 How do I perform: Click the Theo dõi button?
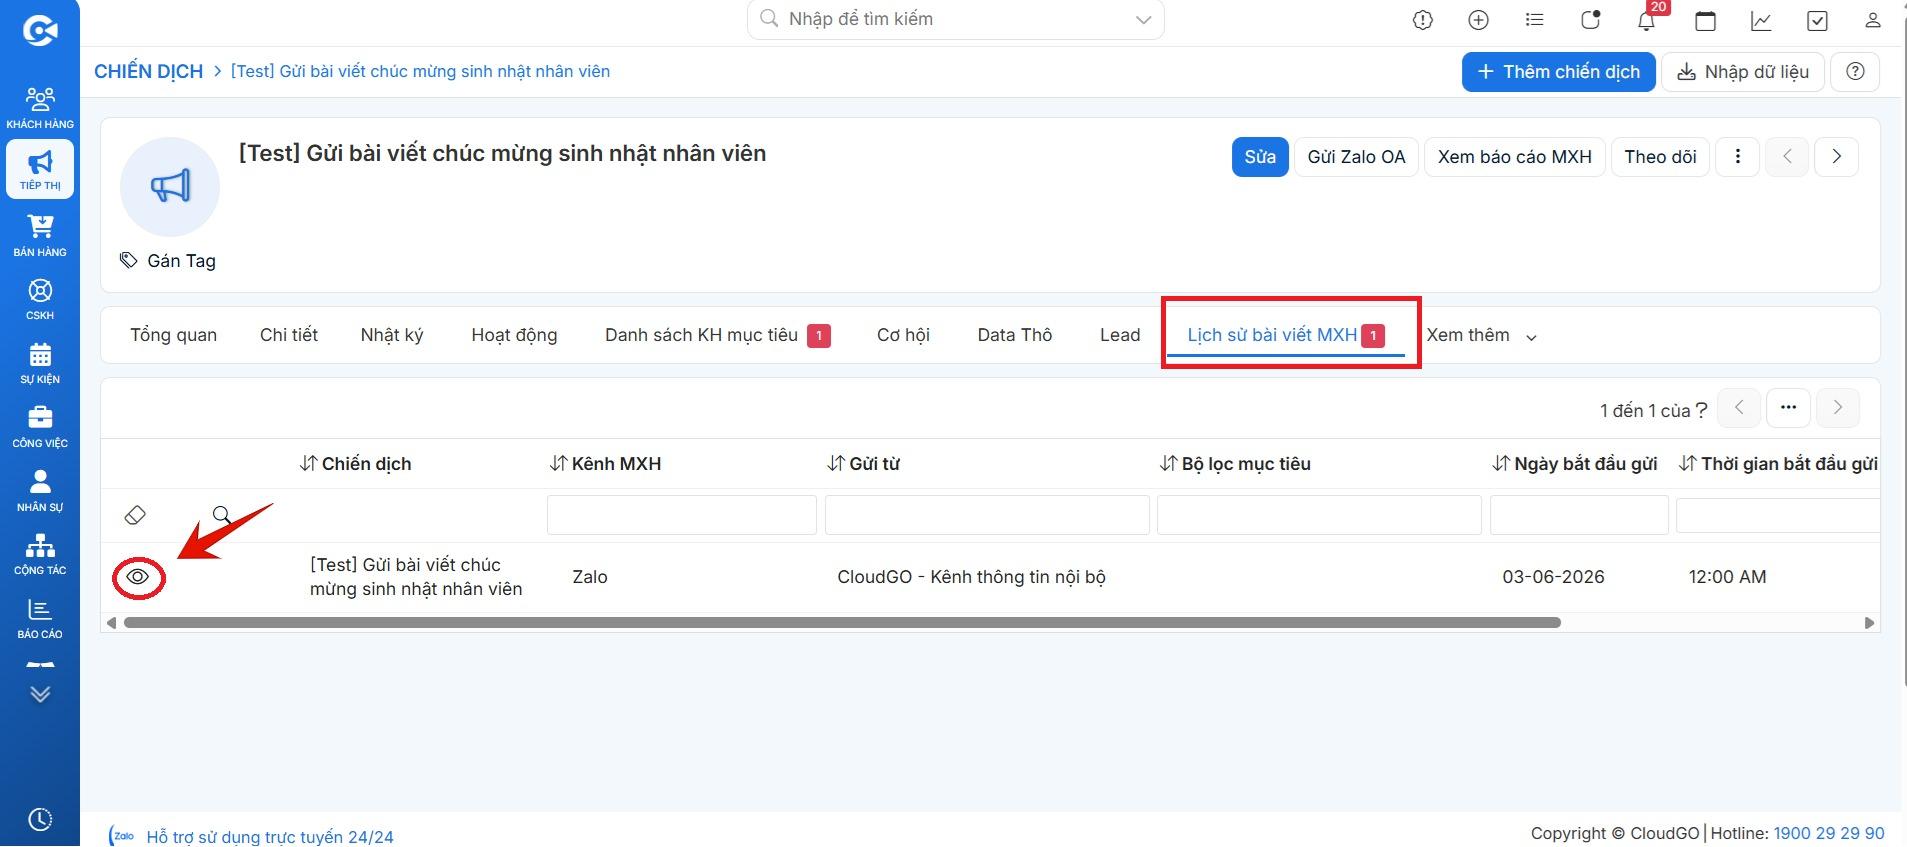(x=1660, y=157)
